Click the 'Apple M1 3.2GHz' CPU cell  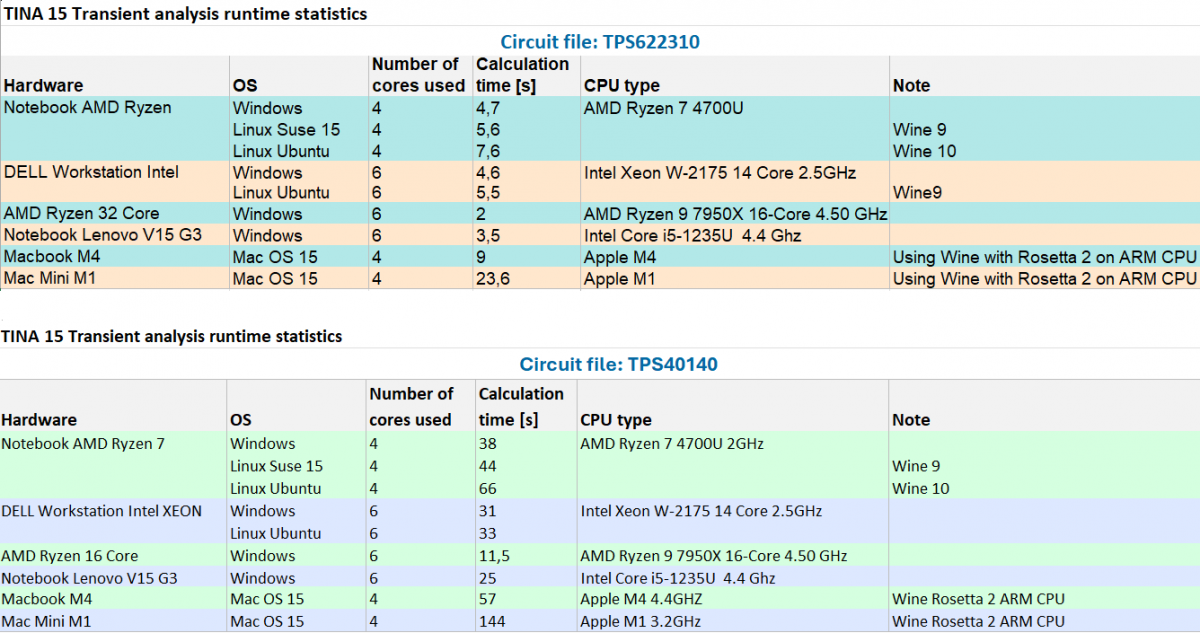(641, 621)
